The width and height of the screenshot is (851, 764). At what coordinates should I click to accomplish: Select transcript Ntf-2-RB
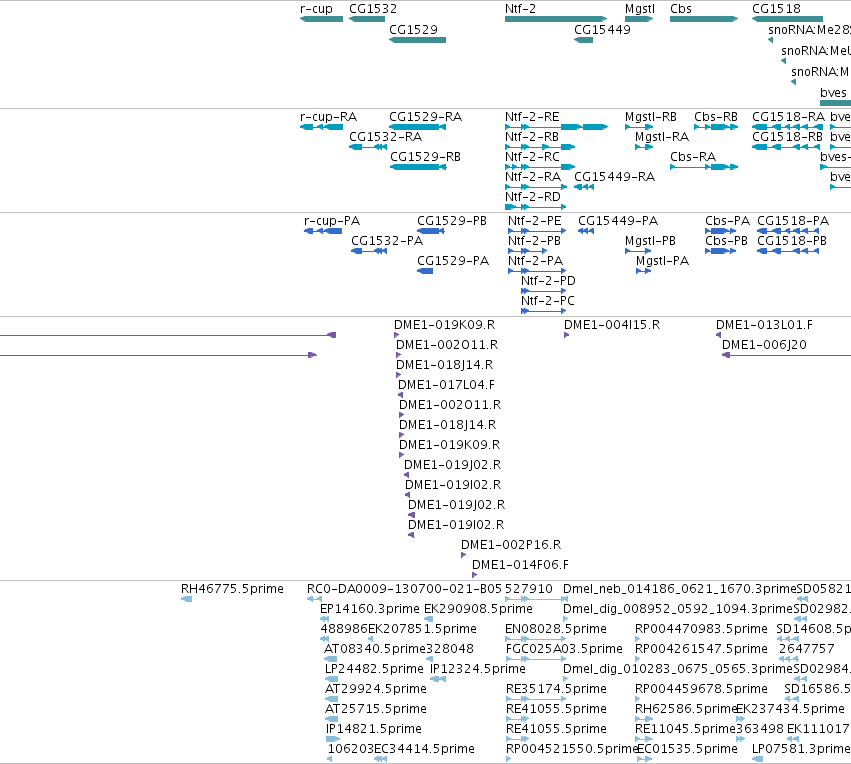click(532, 137)
